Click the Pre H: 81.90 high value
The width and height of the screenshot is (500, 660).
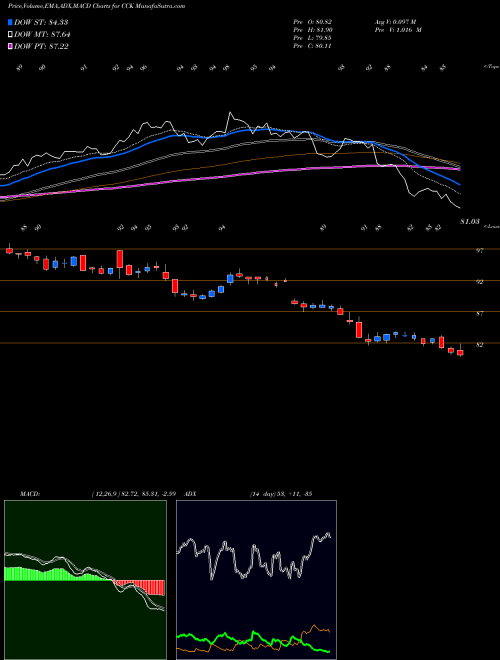click(313, 30)
